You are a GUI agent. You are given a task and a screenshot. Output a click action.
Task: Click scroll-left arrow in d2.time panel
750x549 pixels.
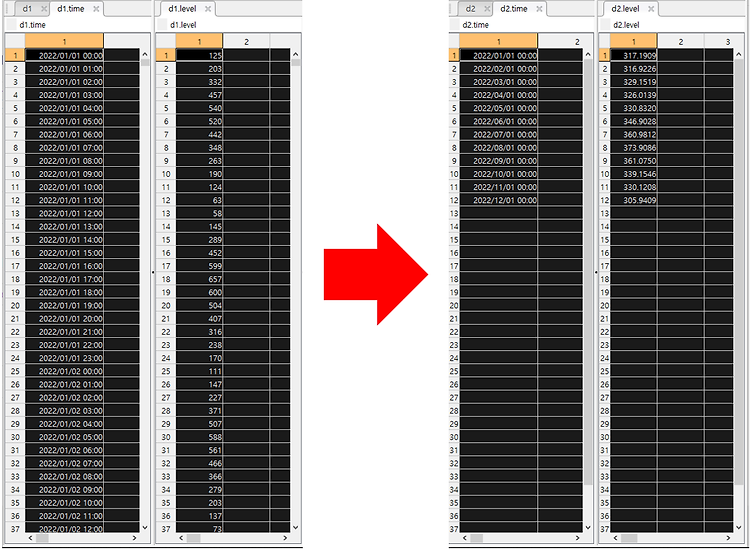[x=465, y=538]
